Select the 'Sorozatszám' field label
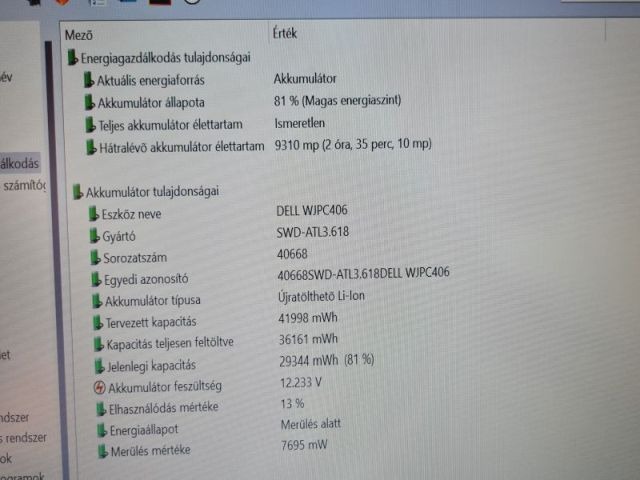The height and width of the screenshot is (480, 640). pyautogui.click(x=135, y=258)
